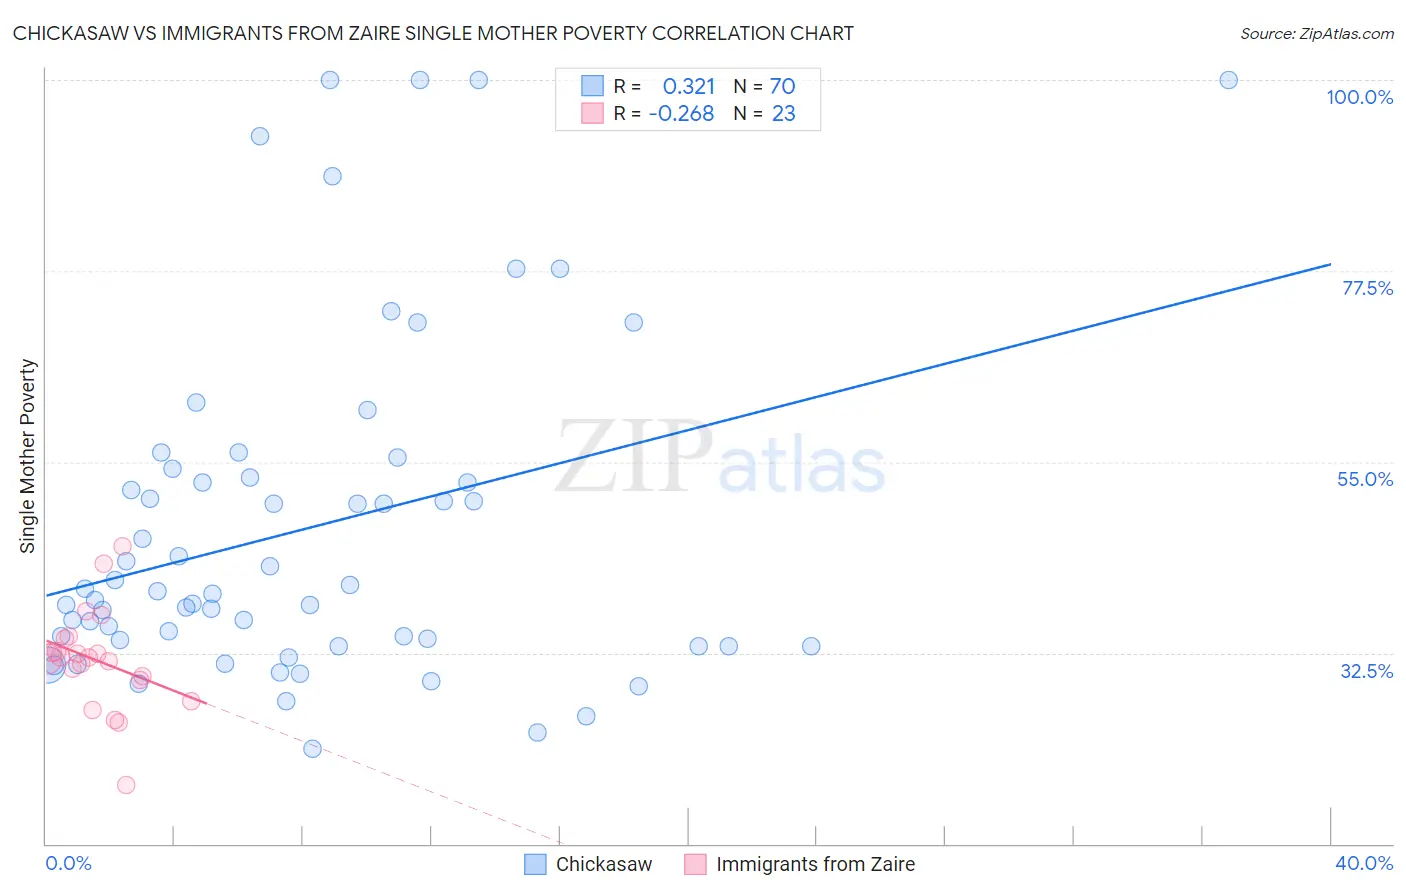Viewport: 1406px width, 892px height.
Task: Select the Chickasaw legend label
Action: tap(604, 864)
